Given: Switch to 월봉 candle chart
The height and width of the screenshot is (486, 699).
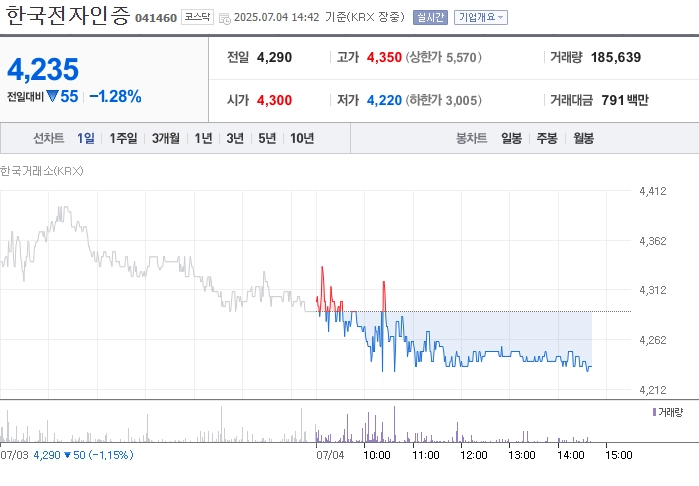Looking at the screenshot, I should click(x=584, y=138).
